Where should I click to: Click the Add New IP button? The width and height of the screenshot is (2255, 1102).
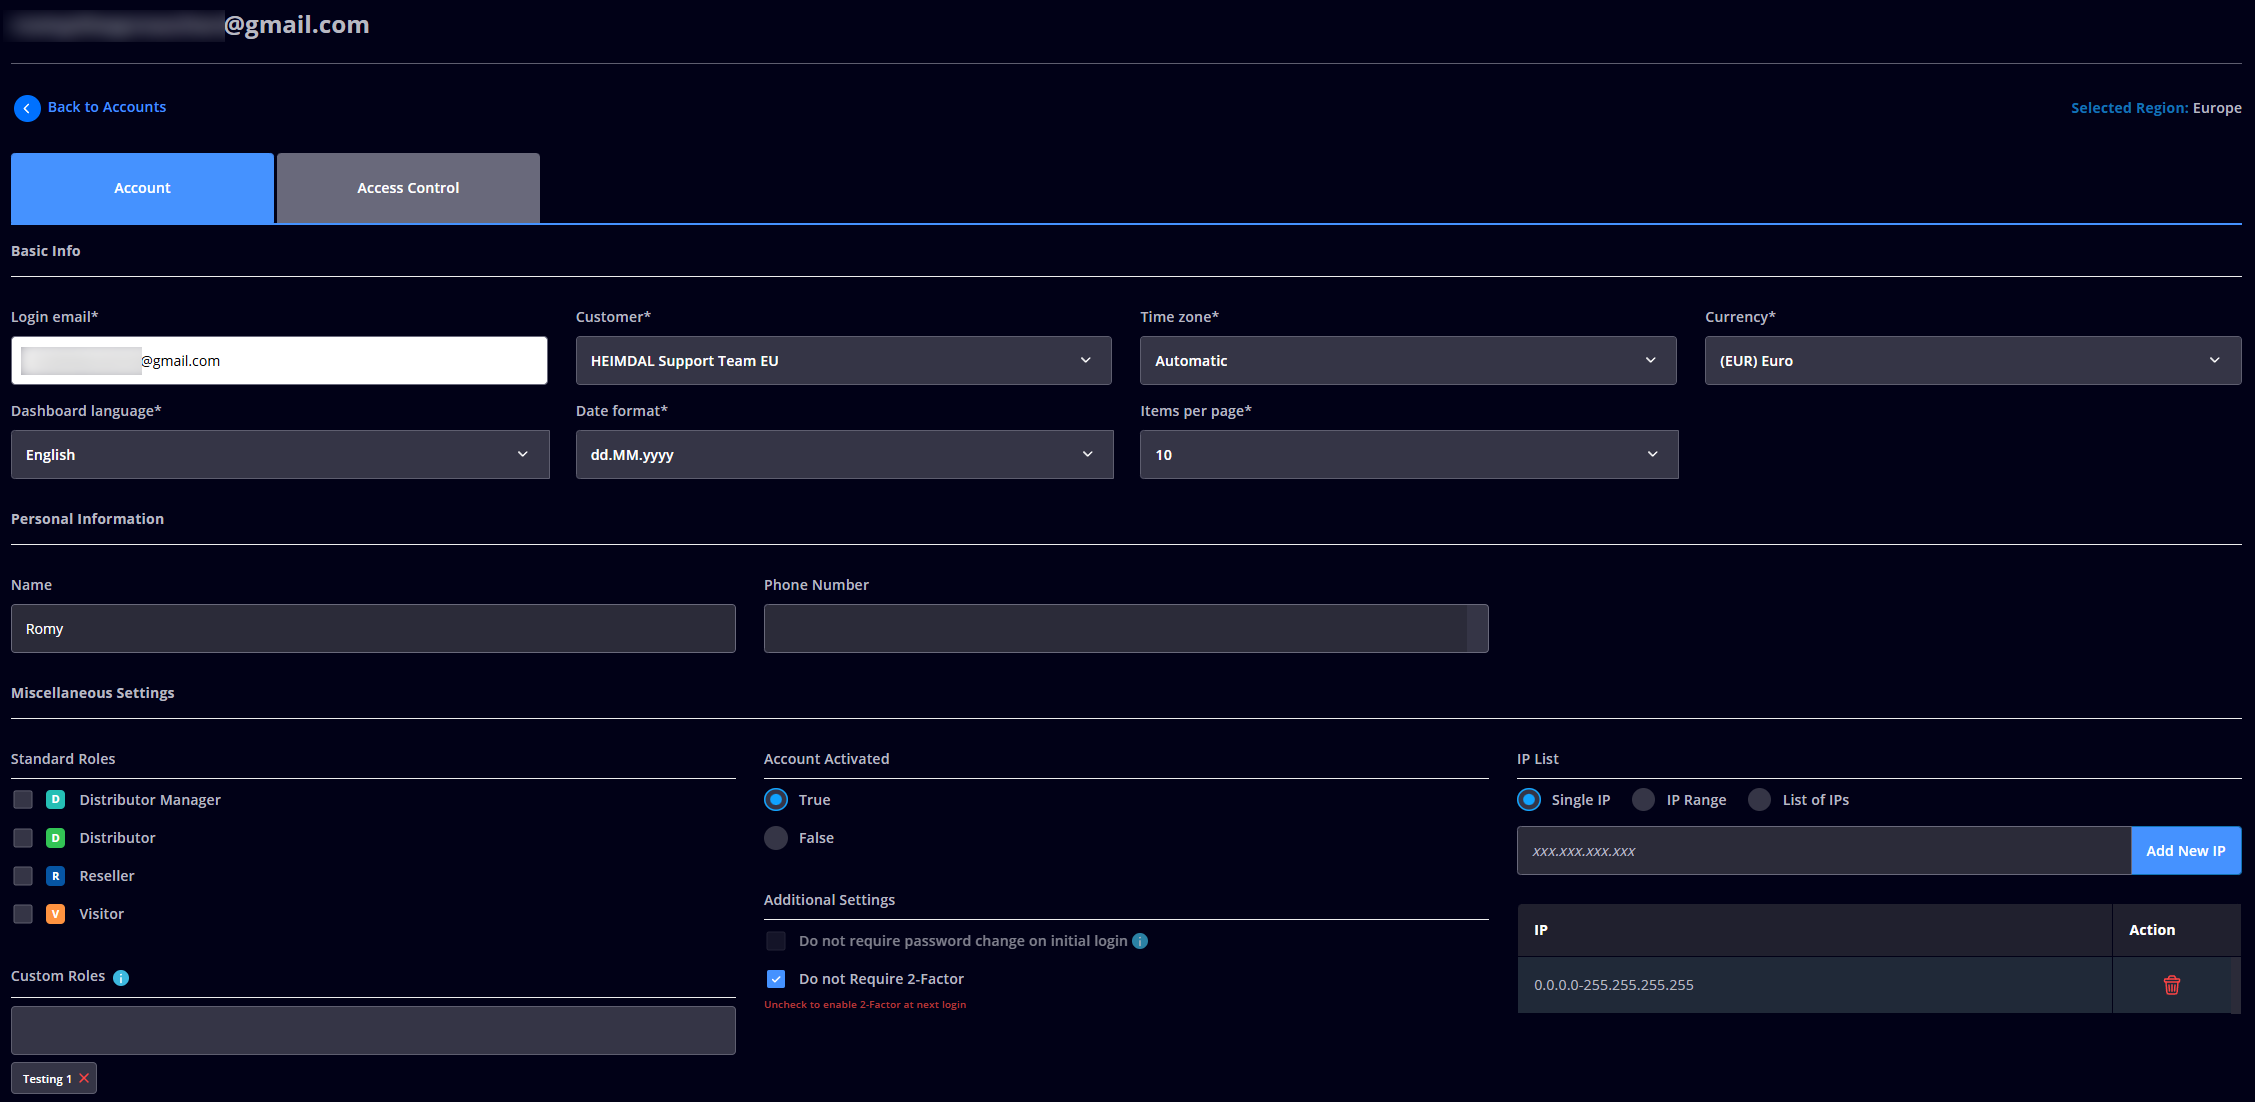pyautogui.click(x=2186, y=851)
